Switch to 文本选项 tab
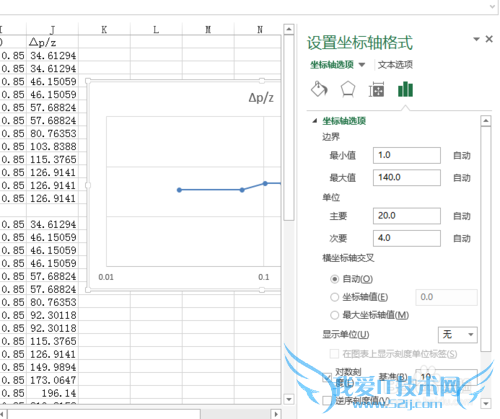This screenshot has width=500, height=419. (395, 65)
